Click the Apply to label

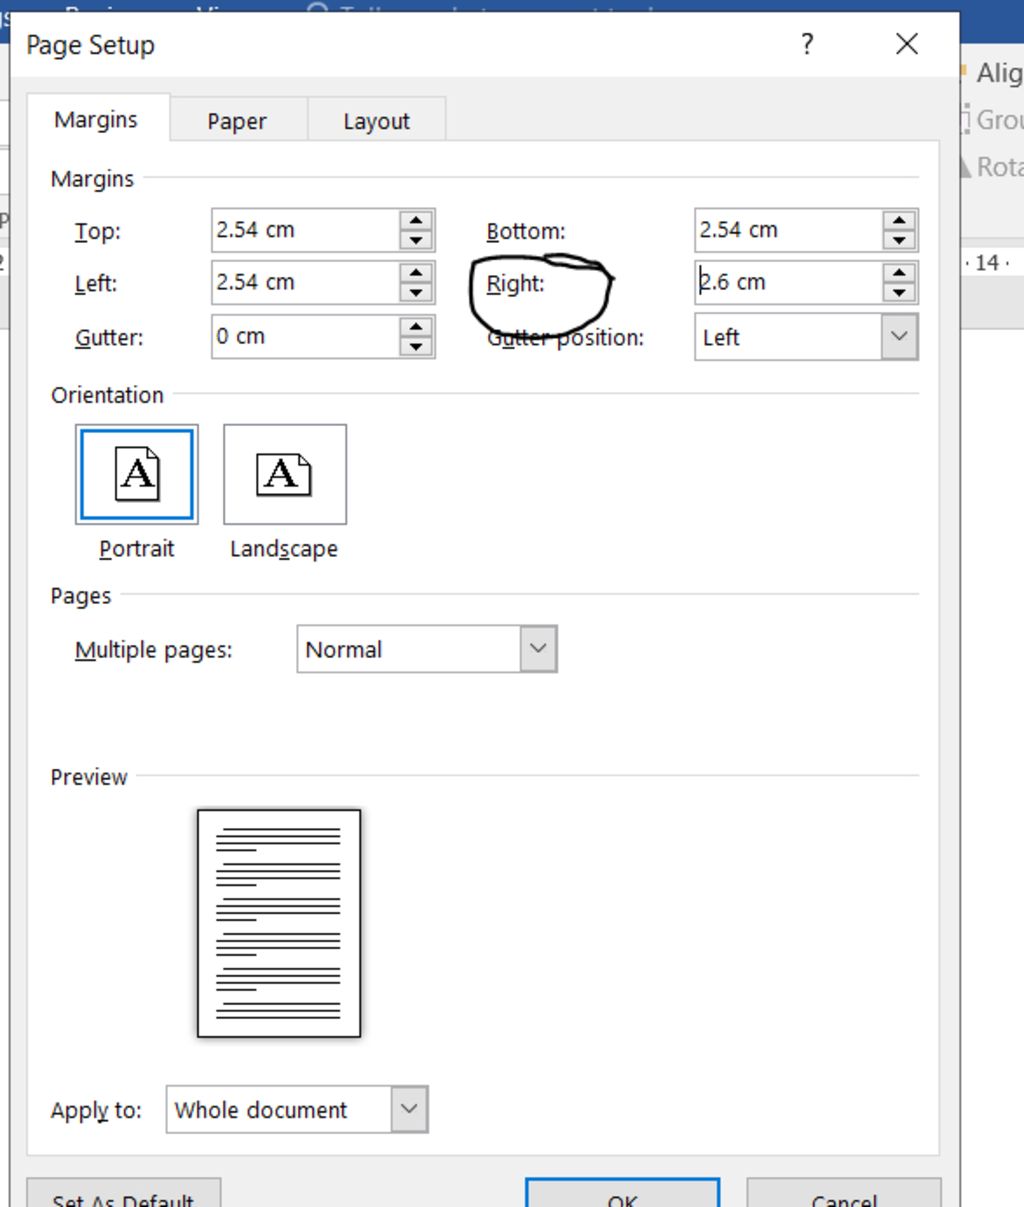(x=96, y=1111)
